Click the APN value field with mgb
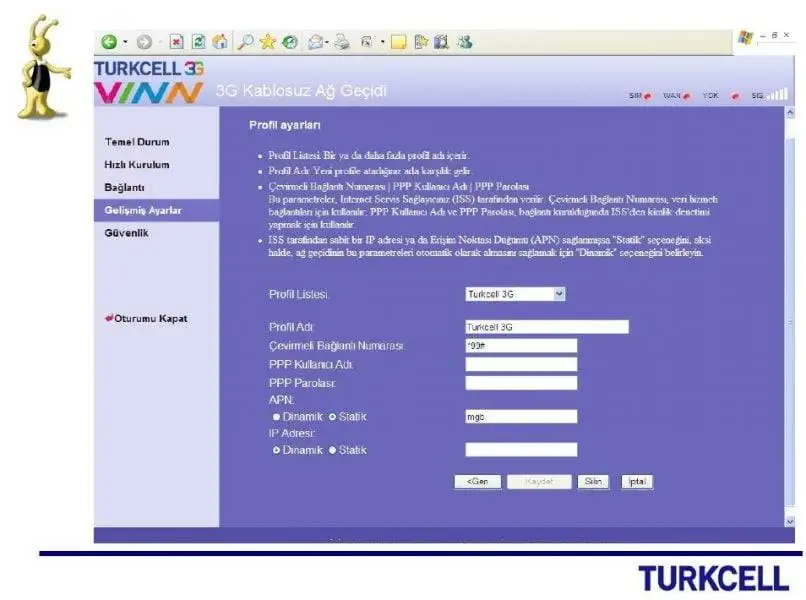The width and height of the screenshot is (806, 600). pos(521,416)
